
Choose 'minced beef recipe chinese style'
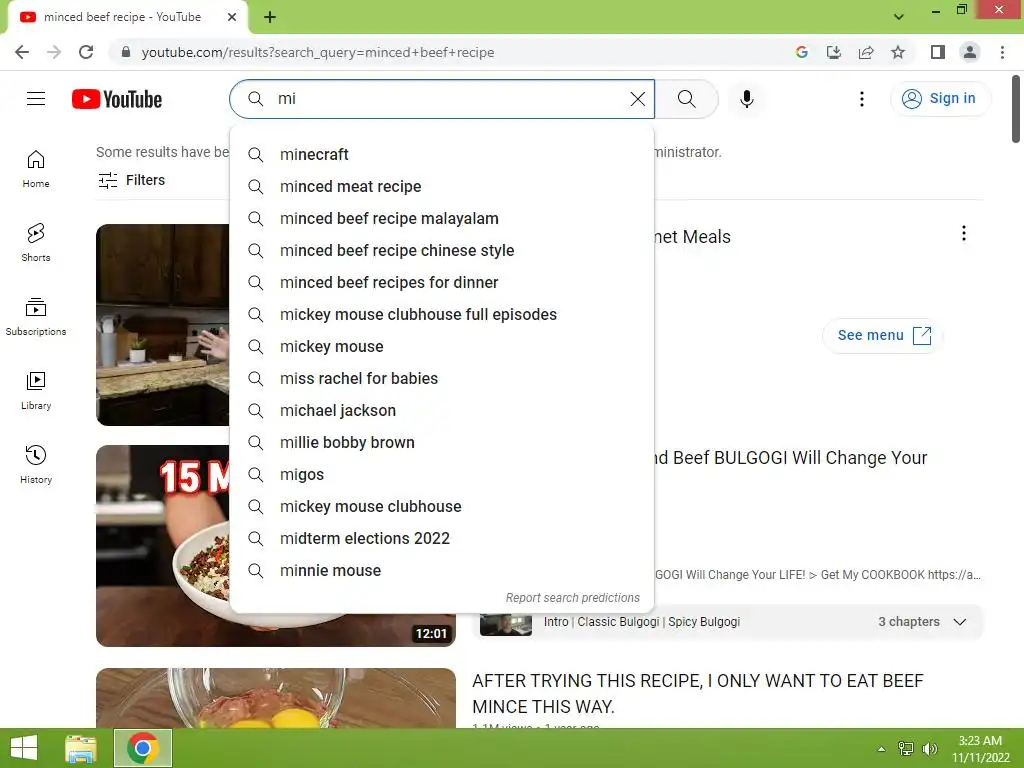tap(441, 250)
